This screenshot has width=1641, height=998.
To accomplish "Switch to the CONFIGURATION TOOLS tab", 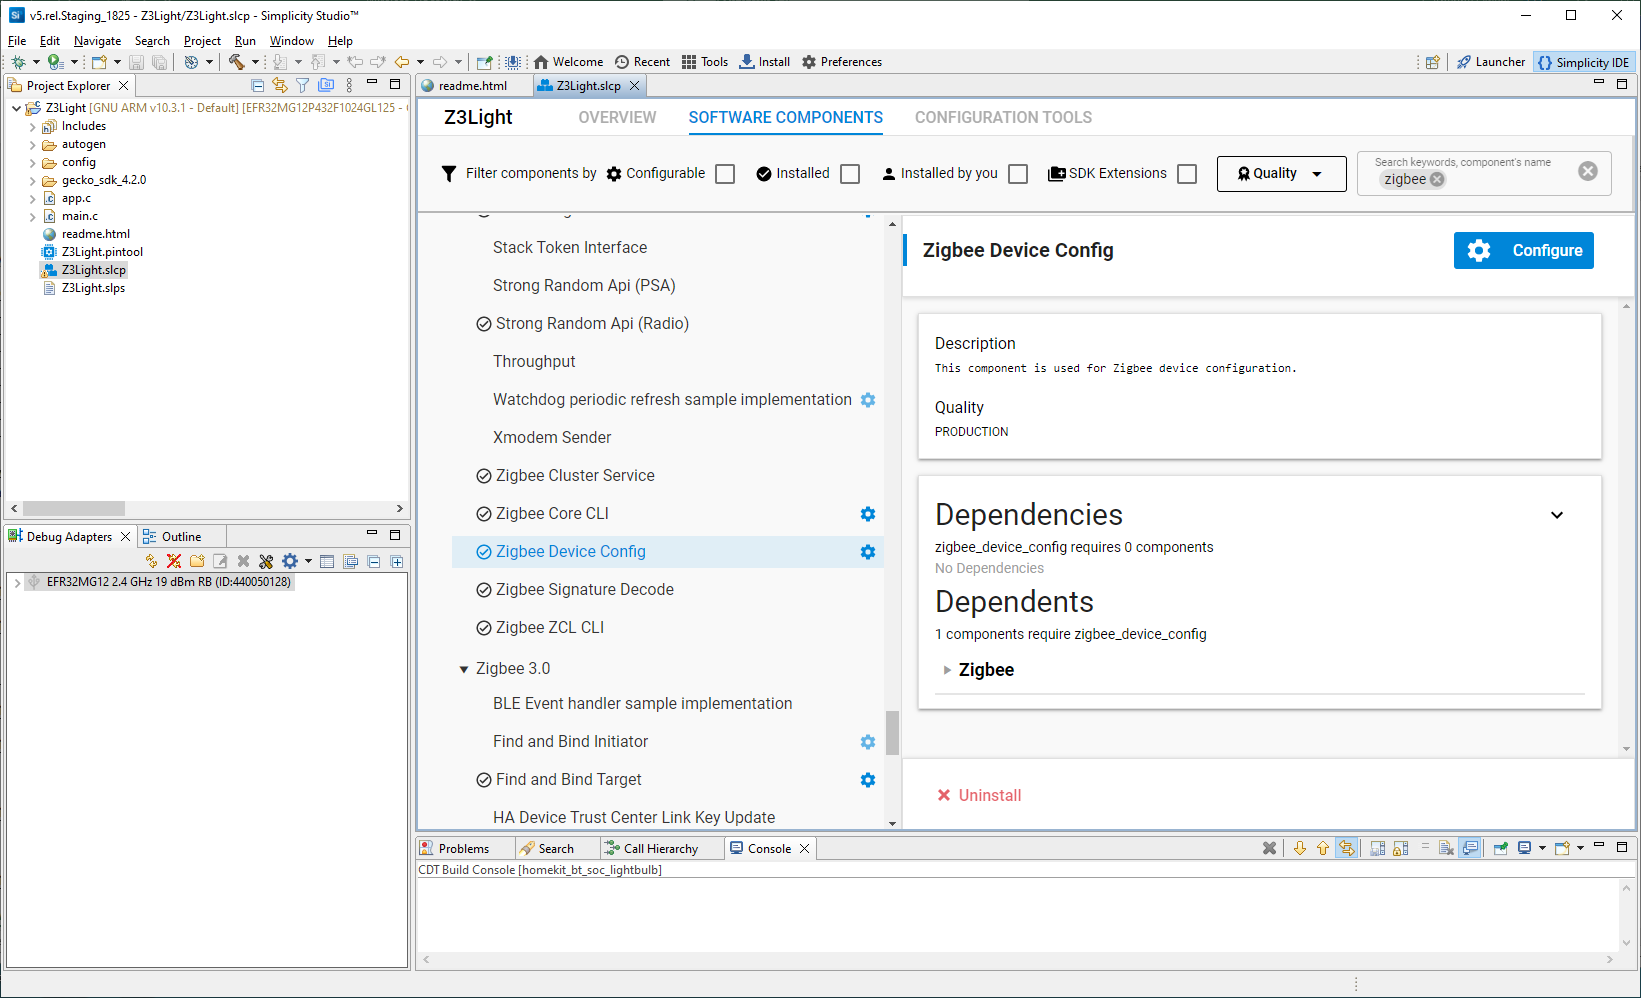I will coord(1003,118).
